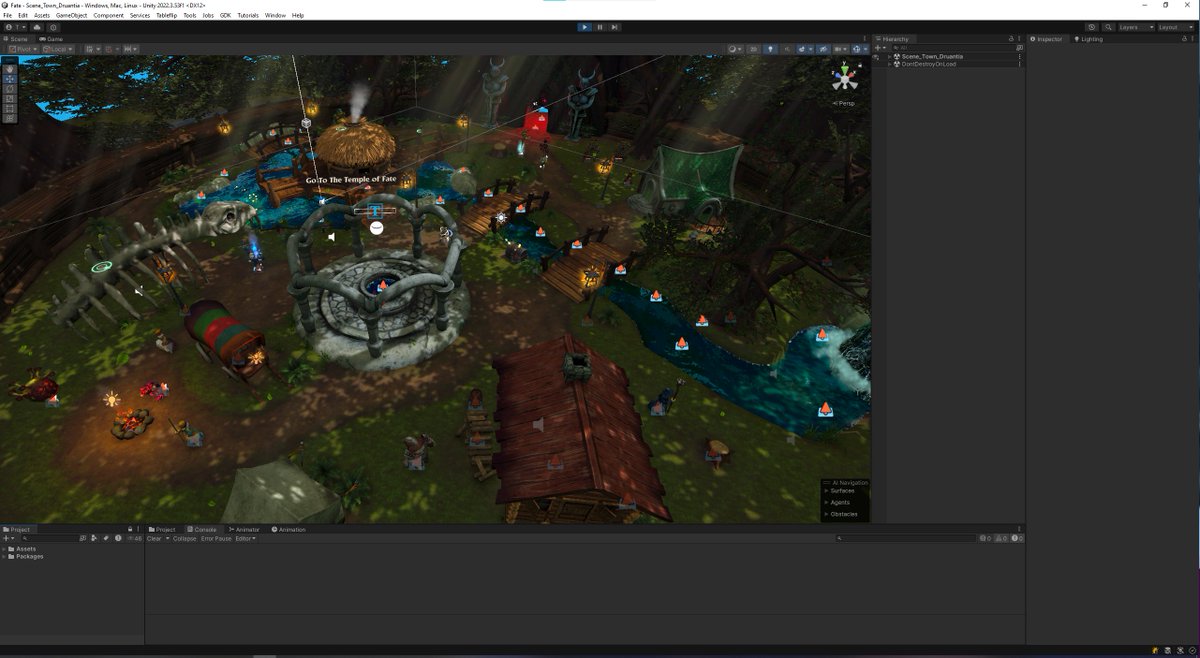
Task: Click the Pause button in the toolbar
Action: coord(599,27)
